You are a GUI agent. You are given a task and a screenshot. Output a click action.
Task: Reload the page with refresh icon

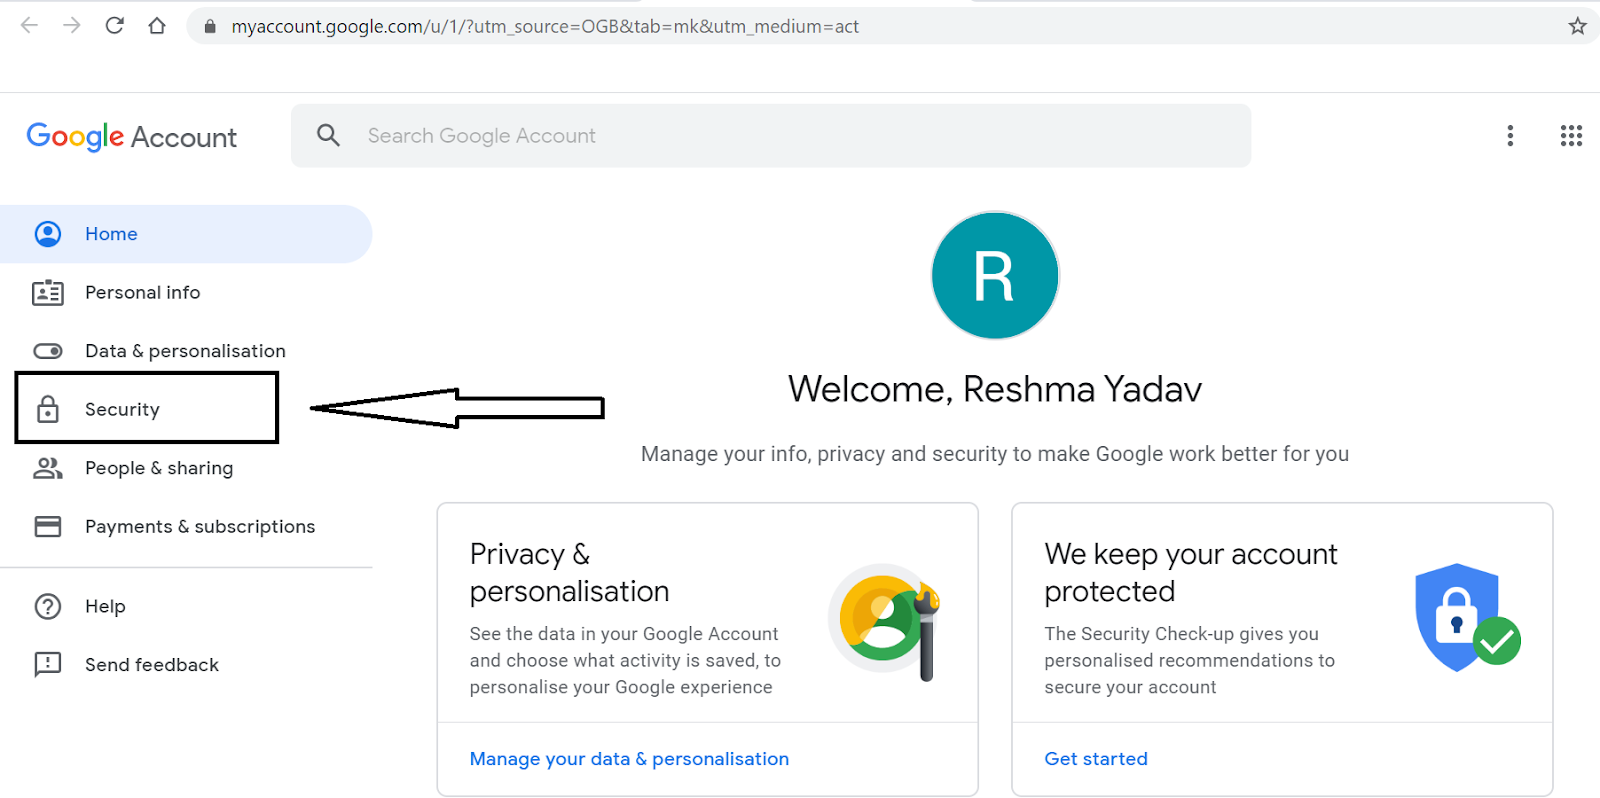pyautogui.click(x=114, y=25)
